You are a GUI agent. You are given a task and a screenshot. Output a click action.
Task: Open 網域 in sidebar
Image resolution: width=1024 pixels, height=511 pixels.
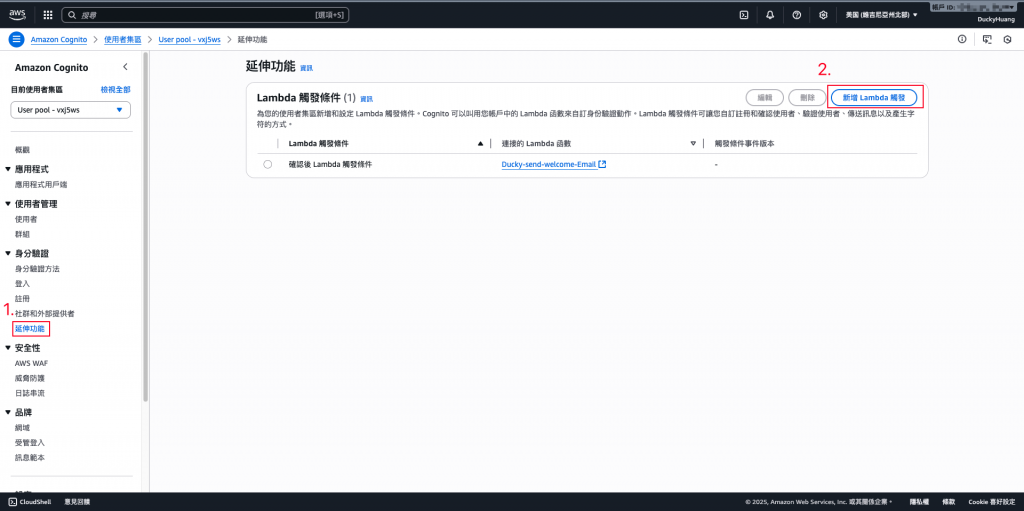(x=22, y=427)
